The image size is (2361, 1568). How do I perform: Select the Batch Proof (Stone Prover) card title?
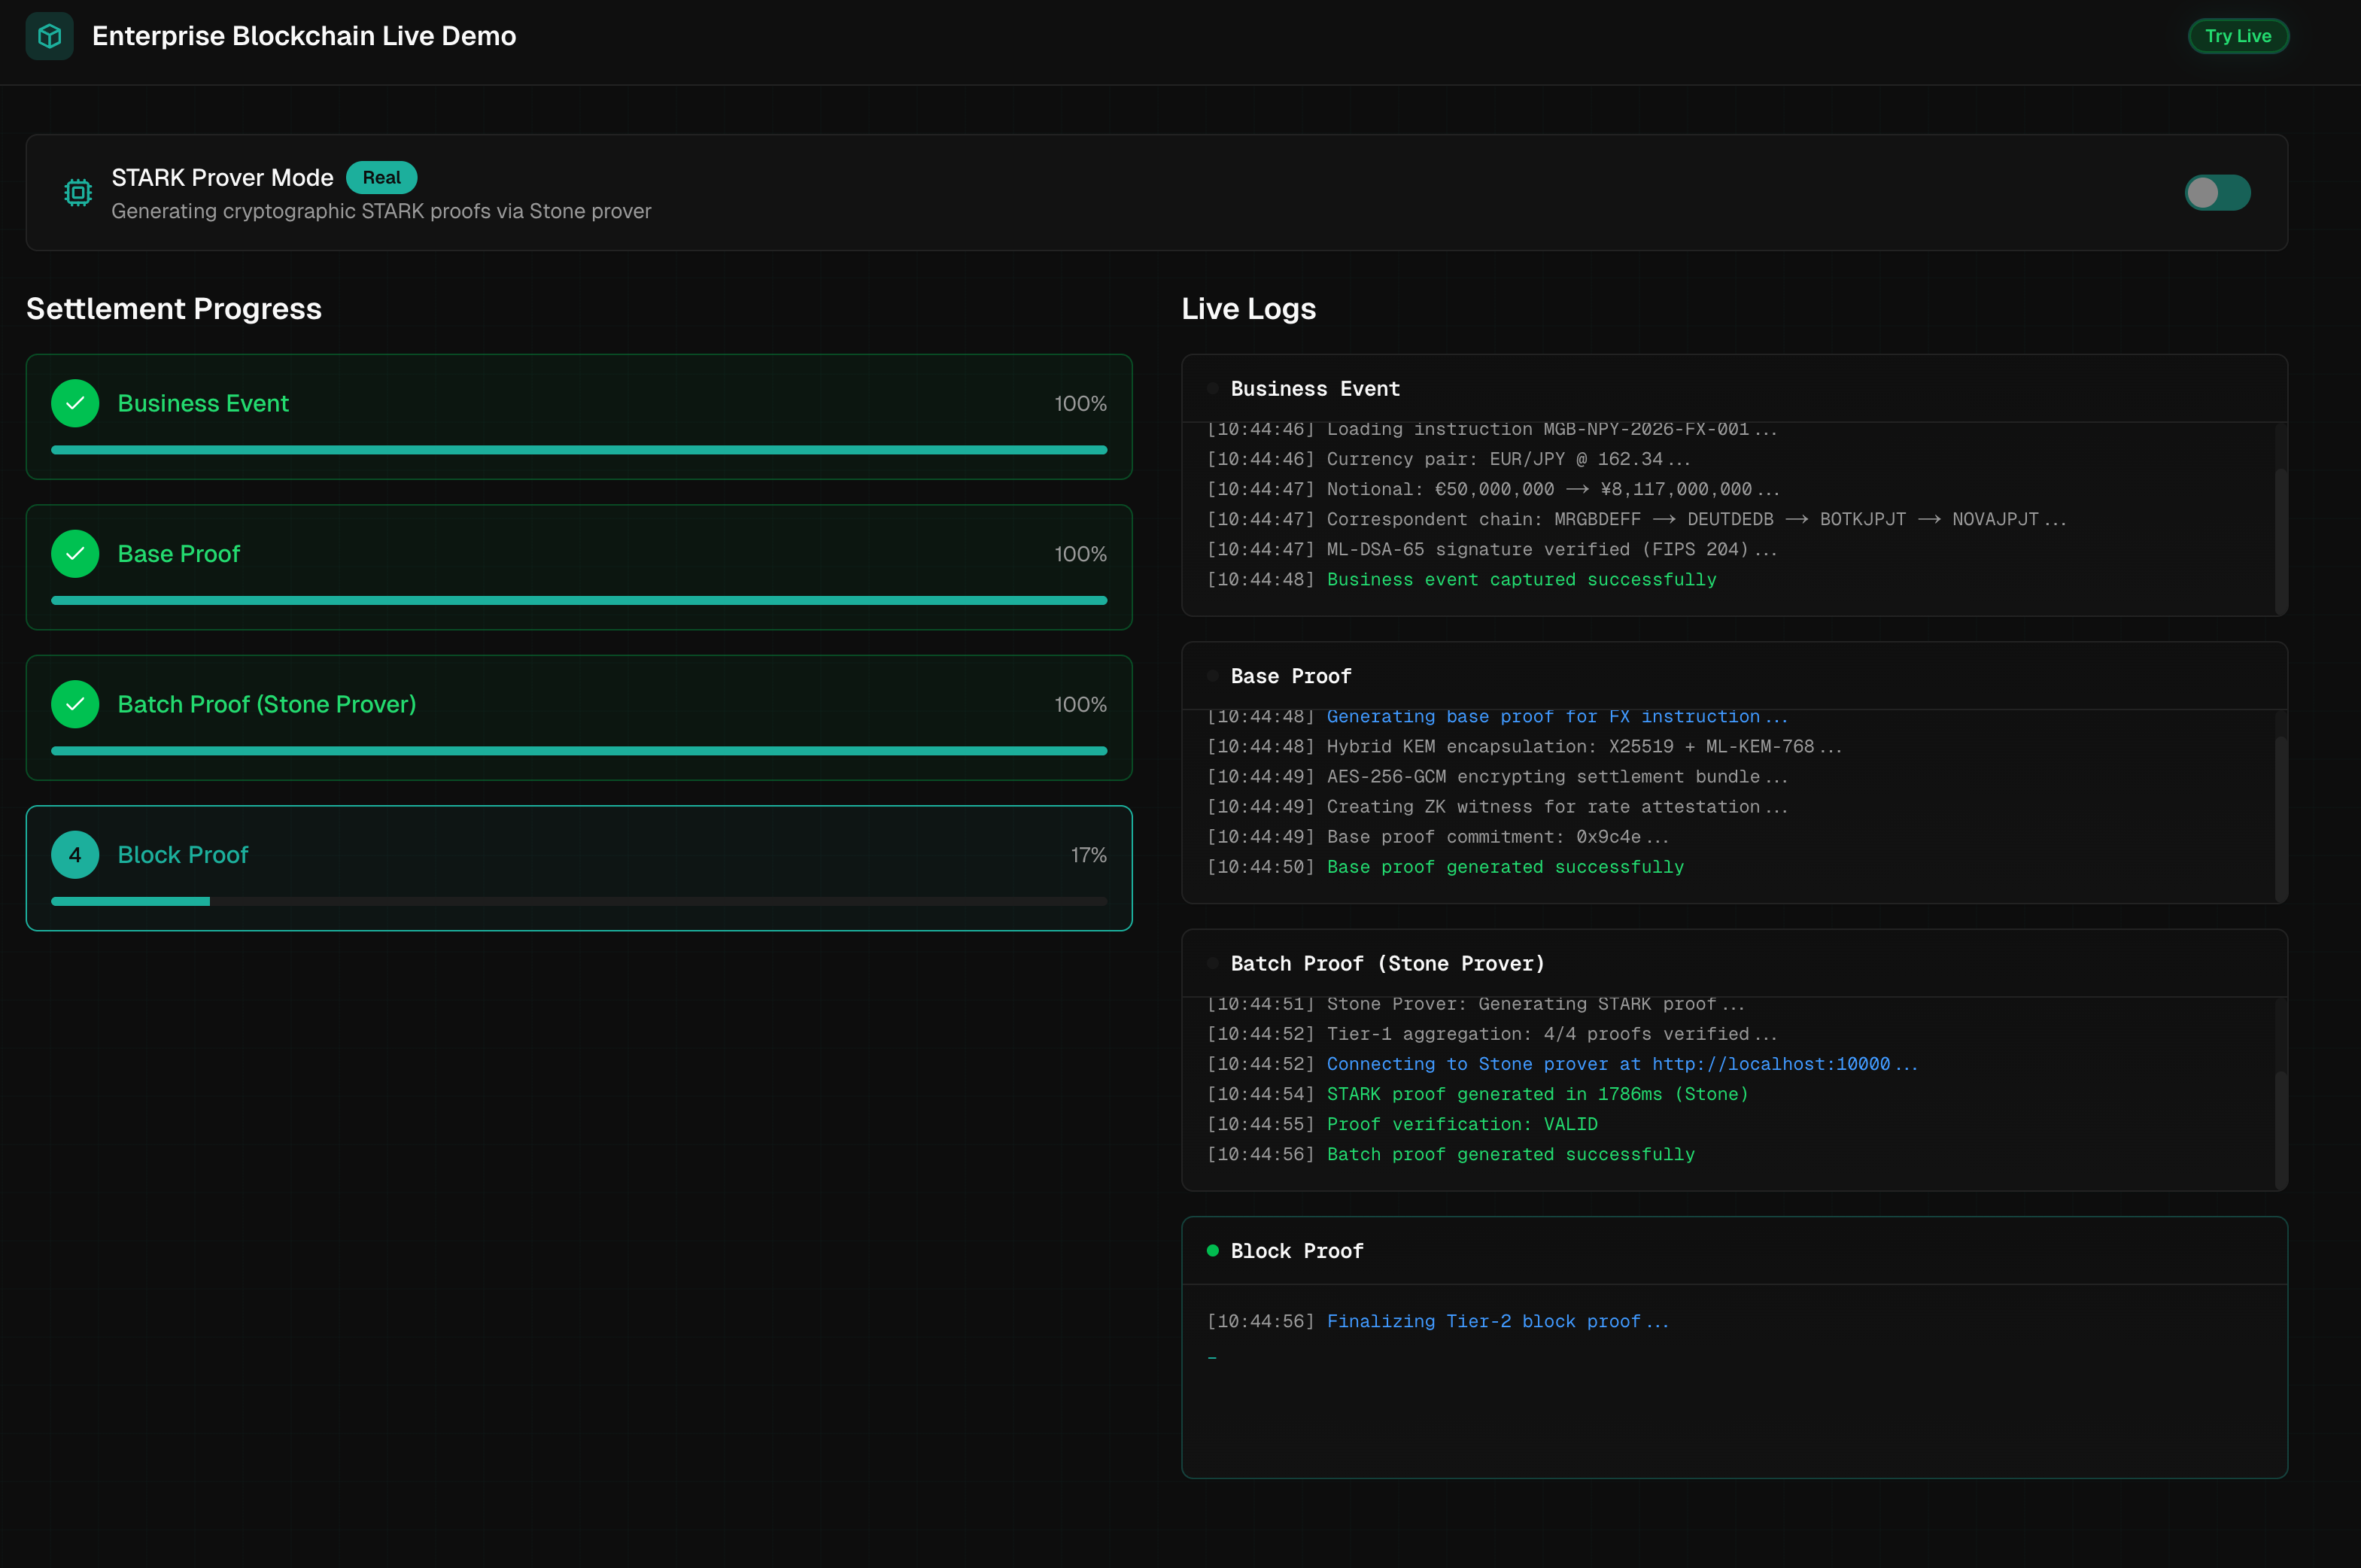267,704
